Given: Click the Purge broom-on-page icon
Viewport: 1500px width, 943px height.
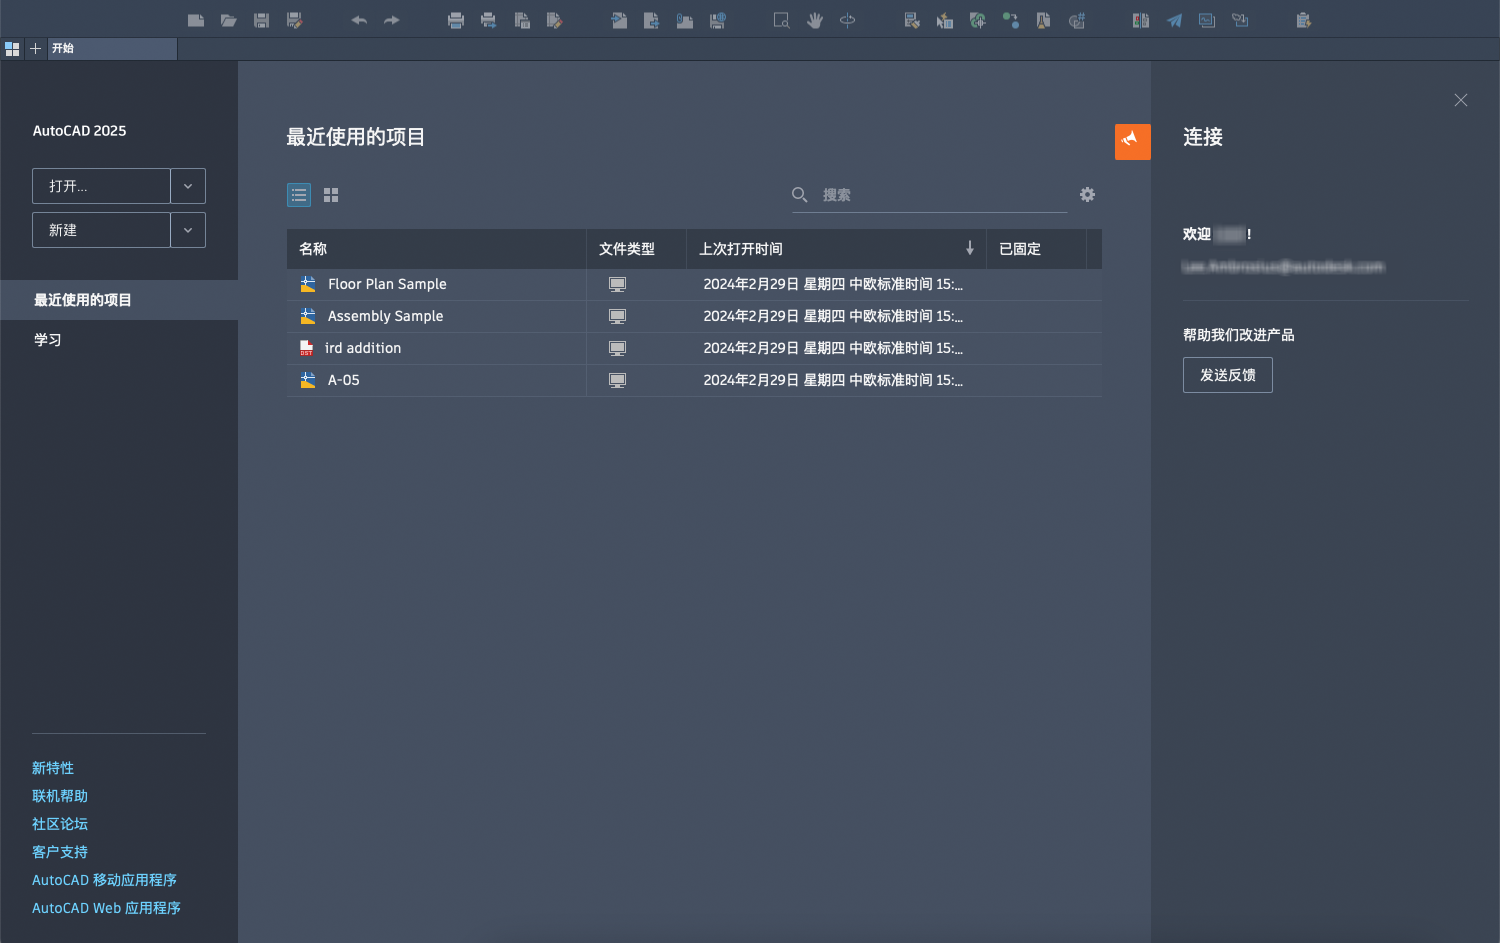Looking at the screenshot, I should click(1044, 20).
